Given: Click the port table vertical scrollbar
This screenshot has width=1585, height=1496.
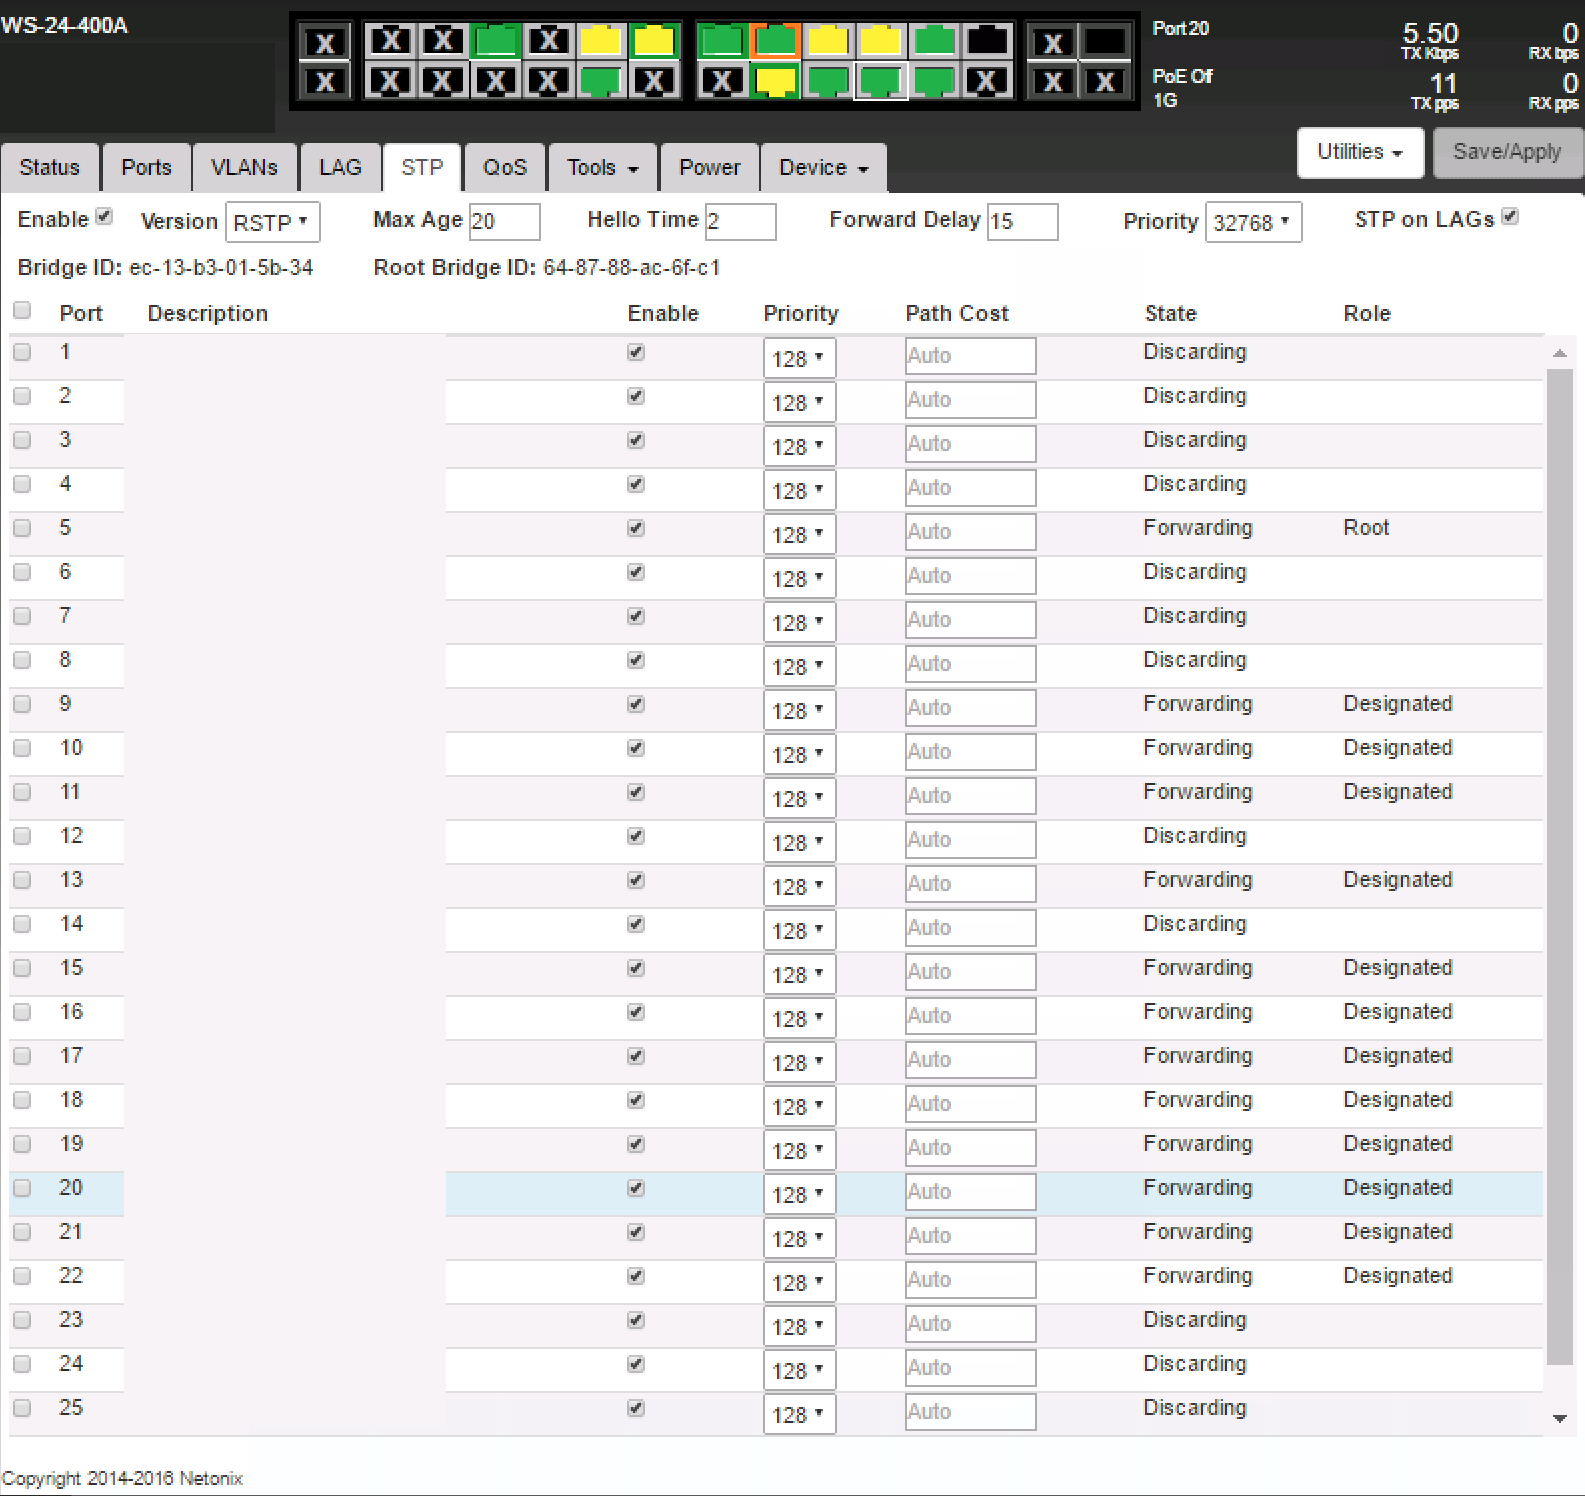Looking at the screenshot, I should 1559,860.
